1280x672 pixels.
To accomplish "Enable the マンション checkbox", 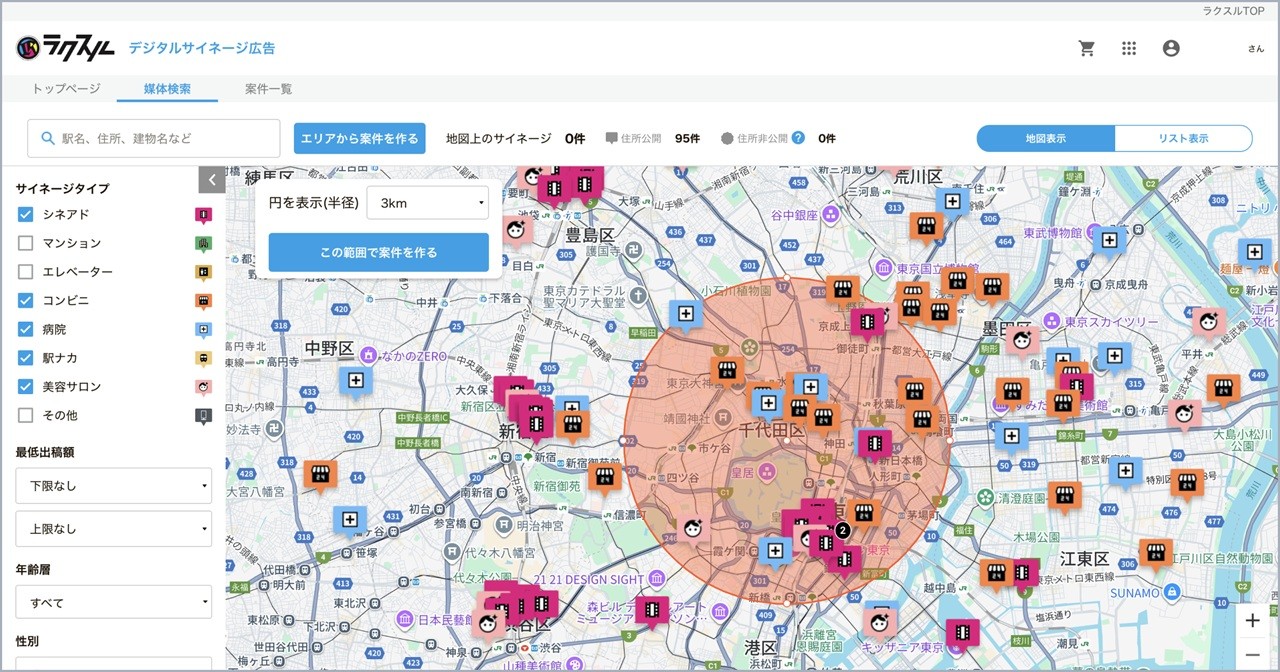I will point(26,243).
